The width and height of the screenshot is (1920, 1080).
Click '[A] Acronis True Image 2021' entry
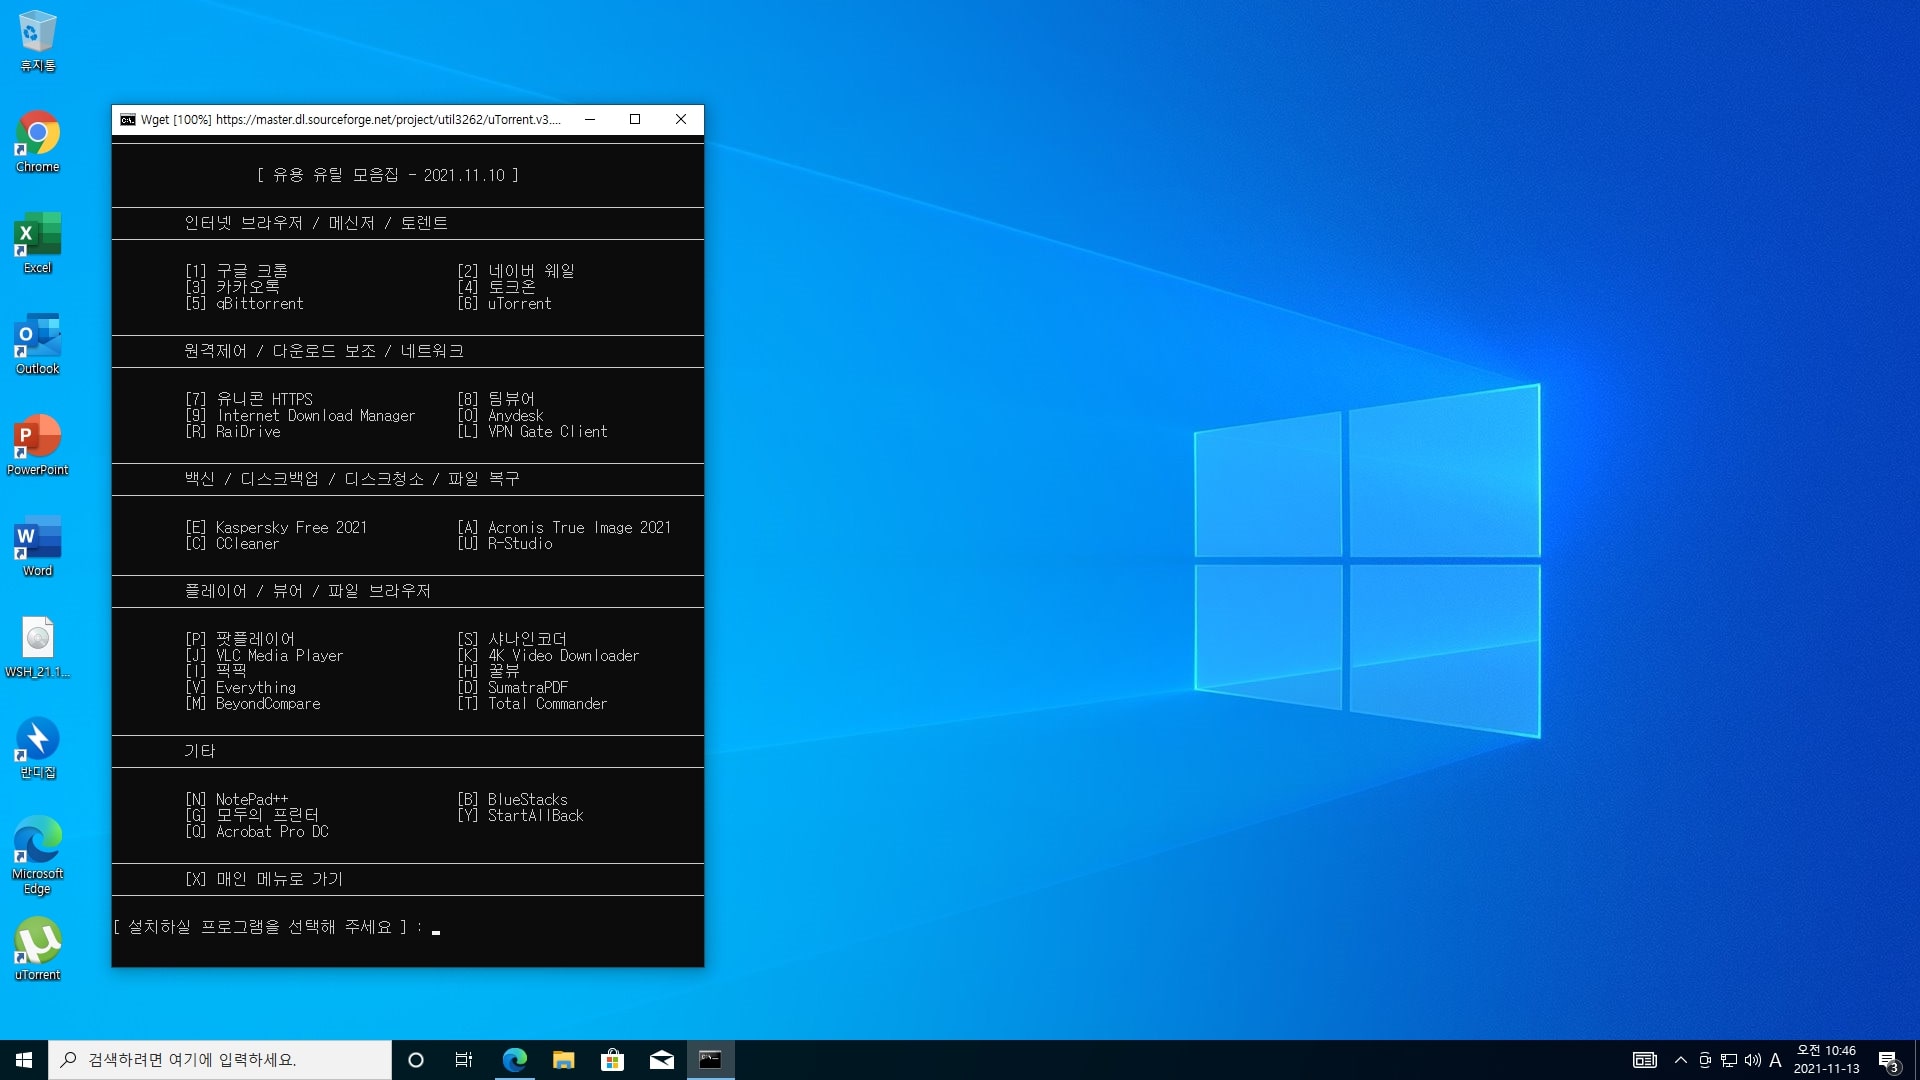click(x=564, y=528)
